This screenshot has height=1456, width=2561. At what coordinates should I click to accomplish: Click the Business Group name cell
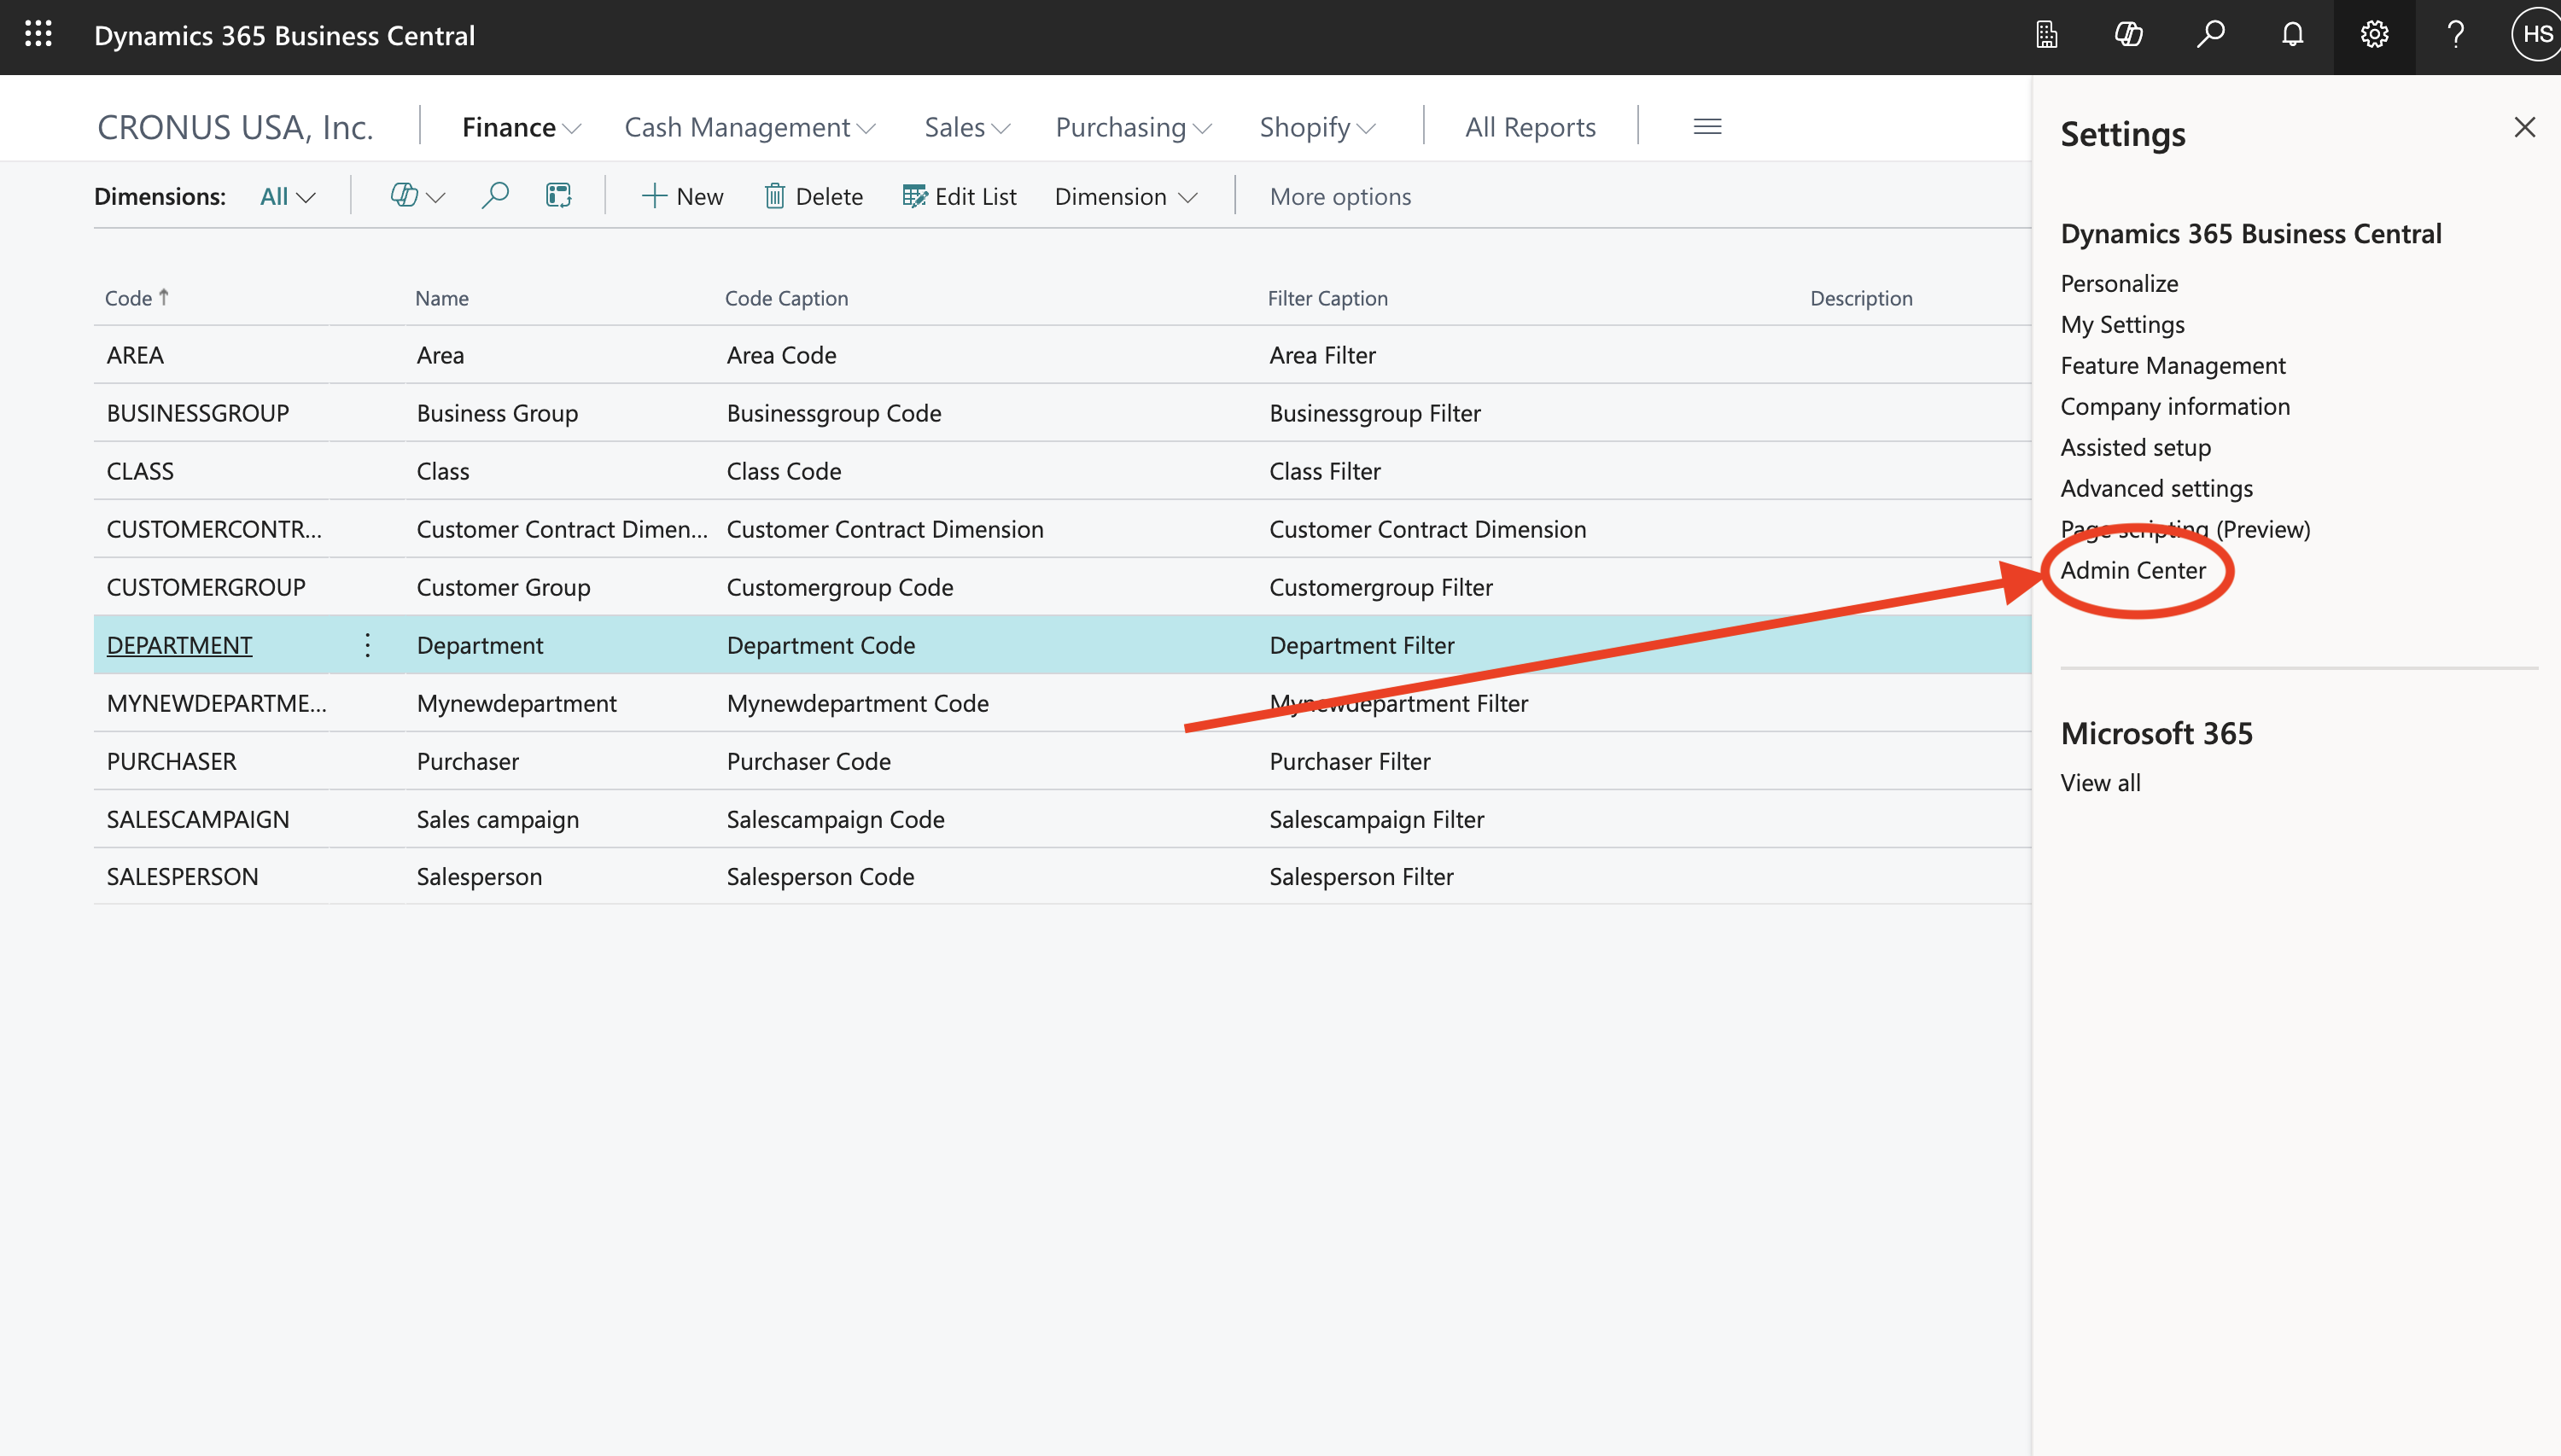[x=497, y=413]
